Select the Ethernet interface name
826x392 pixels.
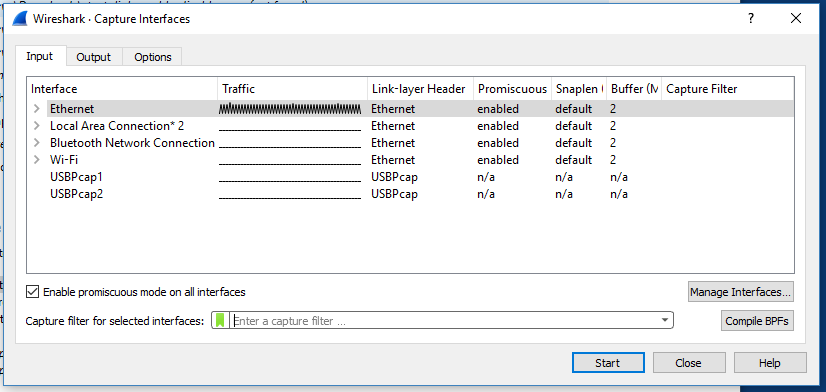(x=72, y=109)
